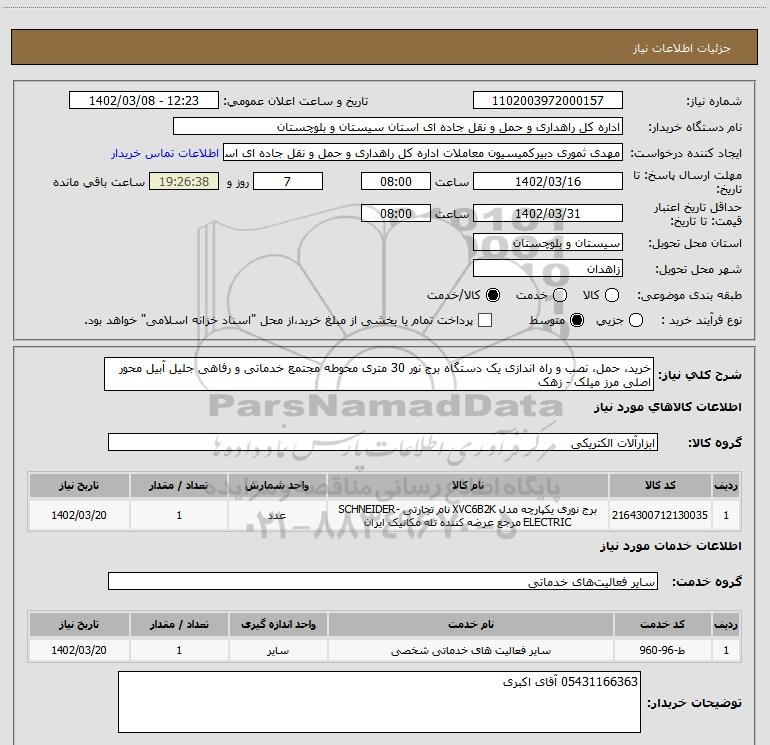The width and height of the screenshot is (770, 745).
Task: Click the کد خدمت column header
Action: 662,624
